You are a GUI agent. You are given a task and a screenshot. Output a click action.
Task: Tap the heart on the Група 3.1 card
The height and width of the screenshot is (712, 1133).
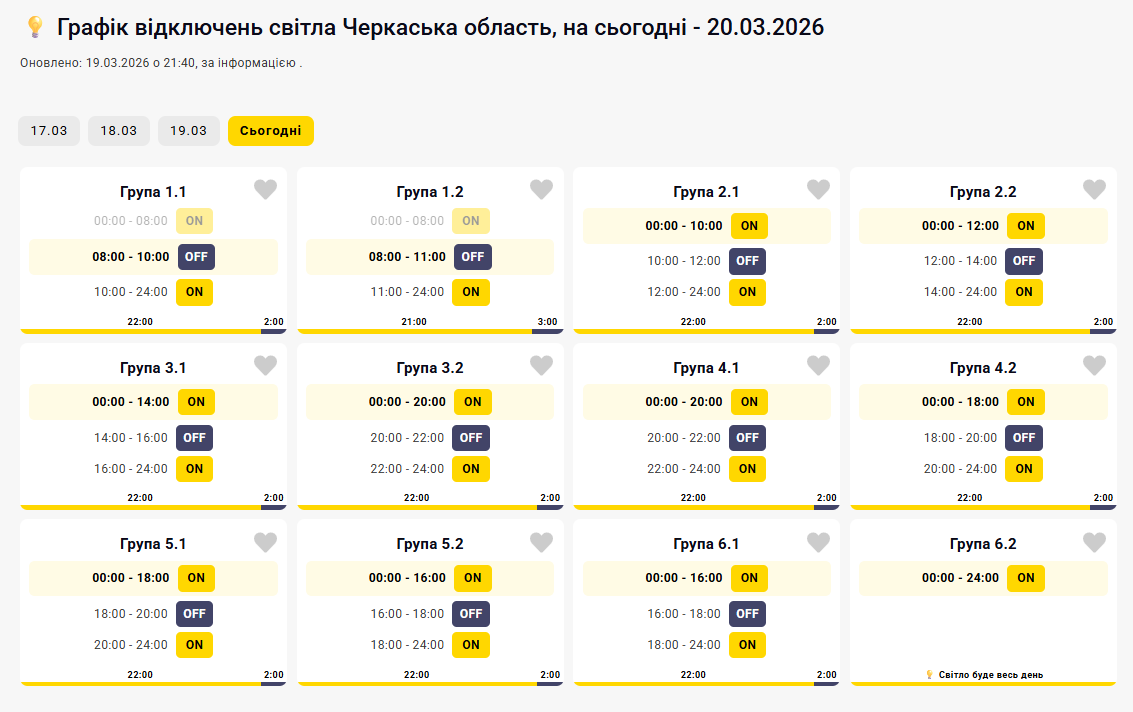(x=265, y=366)
